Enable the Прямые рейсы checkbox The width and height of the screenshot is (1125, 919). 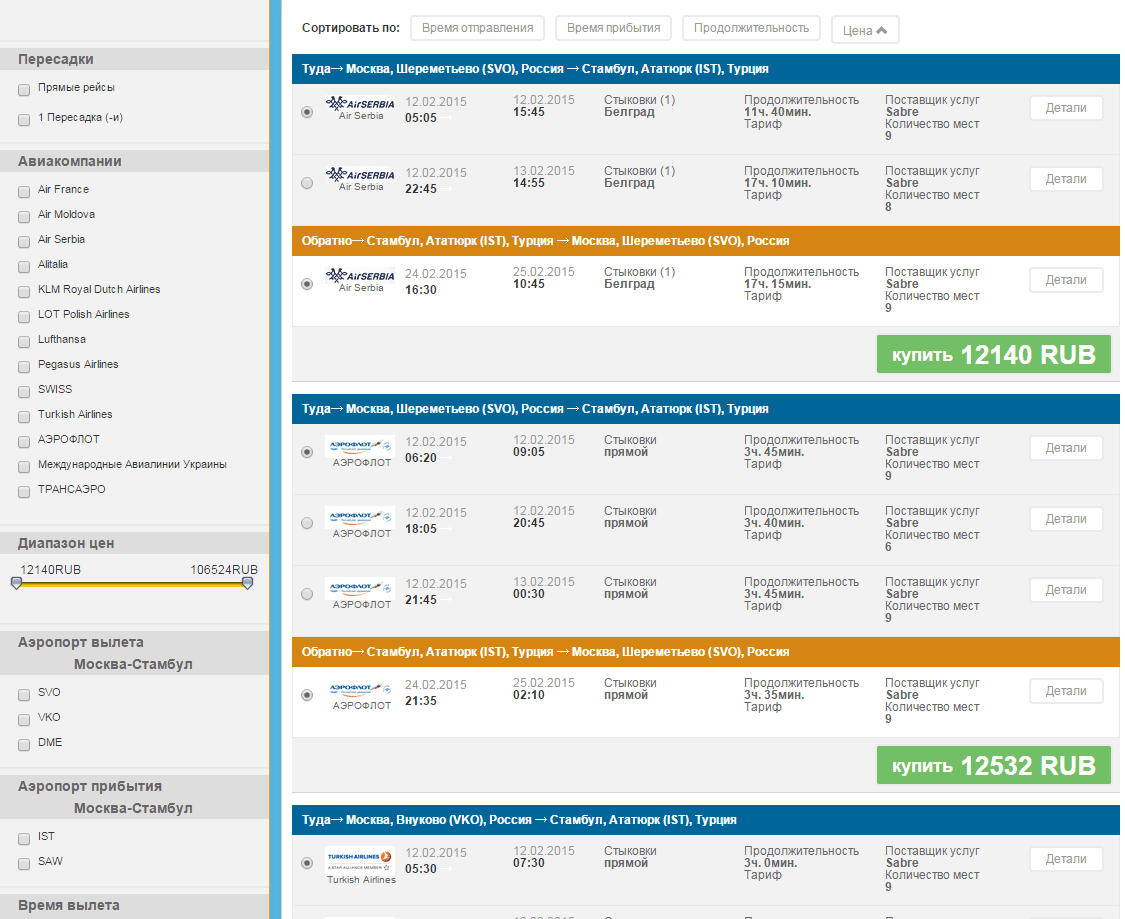click(24, 90)
